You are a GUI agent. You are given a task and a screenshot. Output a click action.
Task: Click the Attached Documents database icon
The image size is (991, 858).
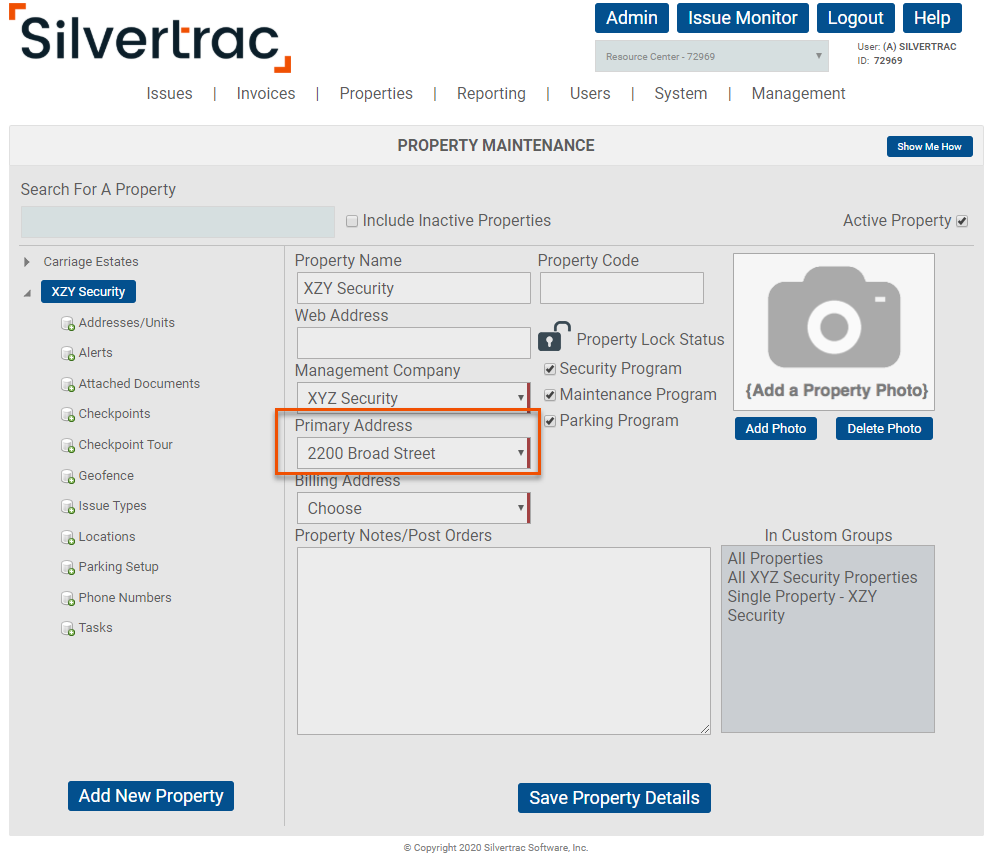click(68, 384)
